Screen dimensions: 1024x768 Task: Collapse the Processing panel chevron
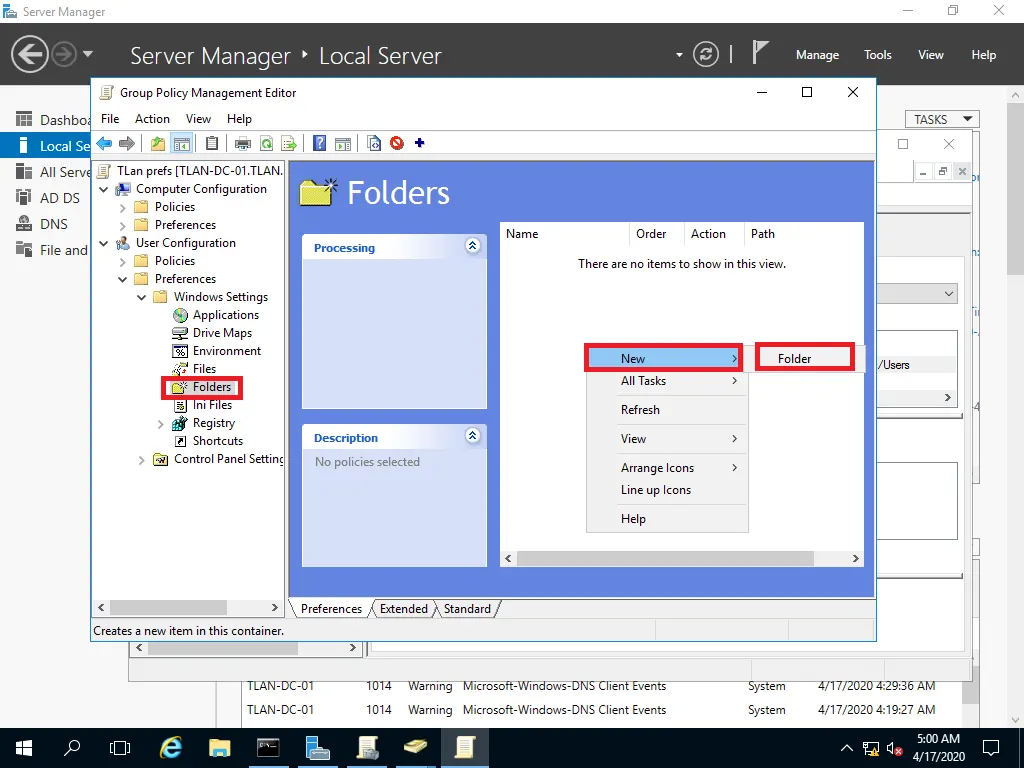pos(473,246)
